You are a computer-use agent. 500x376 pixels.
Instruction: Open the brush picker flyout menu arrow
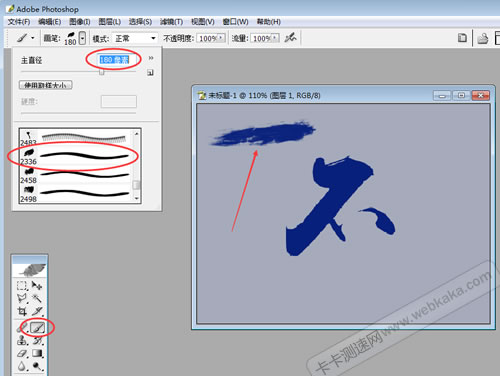tap(151, 58)
